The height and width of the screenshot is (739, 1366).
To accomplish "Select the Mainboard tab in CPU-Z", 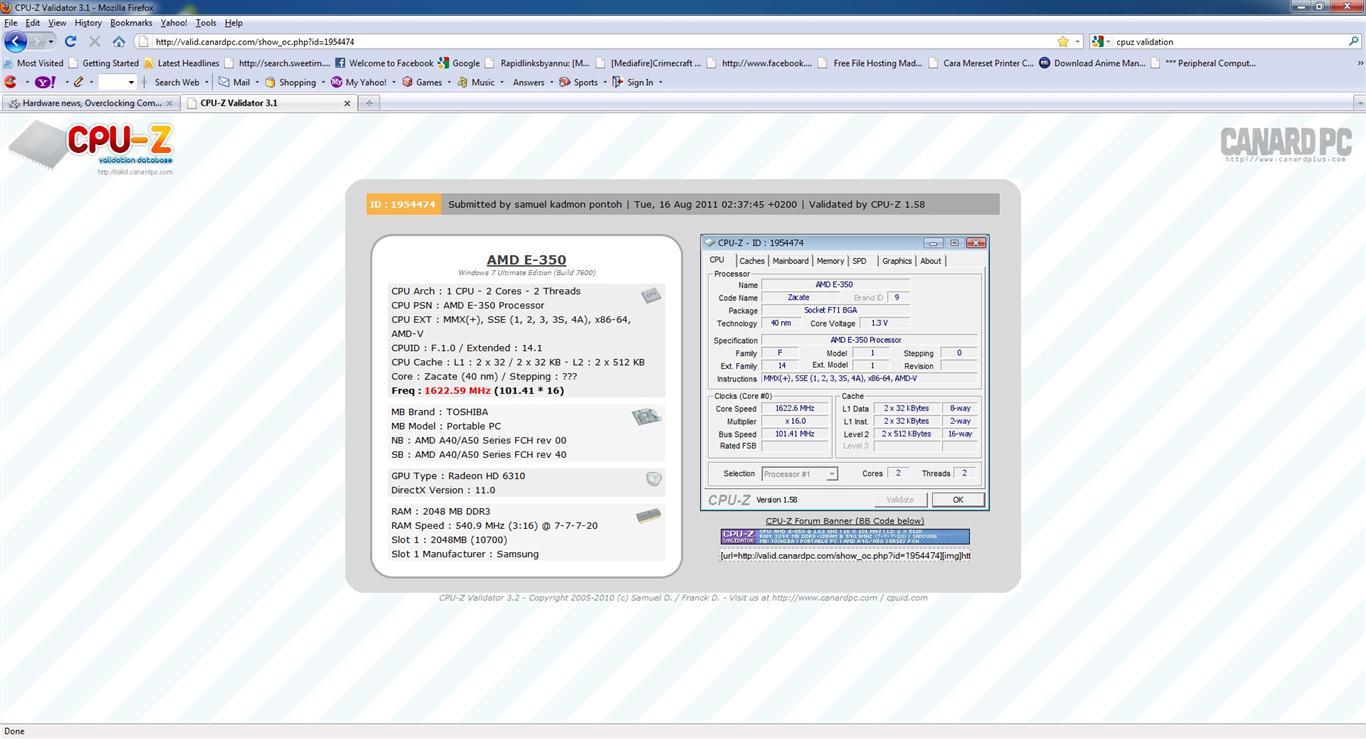I will pos(790,261).
